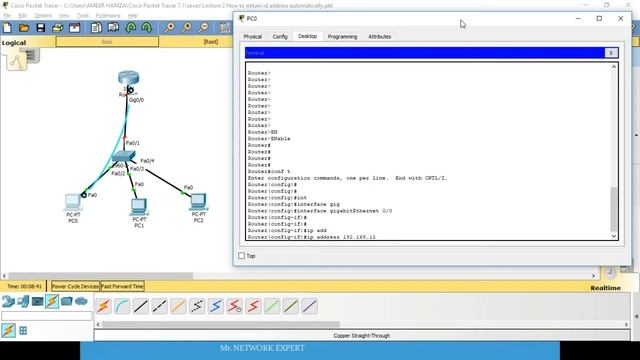The height and width of the screenshot is (360, 640).
Task: Select the highlighted Connections category icon
Action: (x=52, y=301)
